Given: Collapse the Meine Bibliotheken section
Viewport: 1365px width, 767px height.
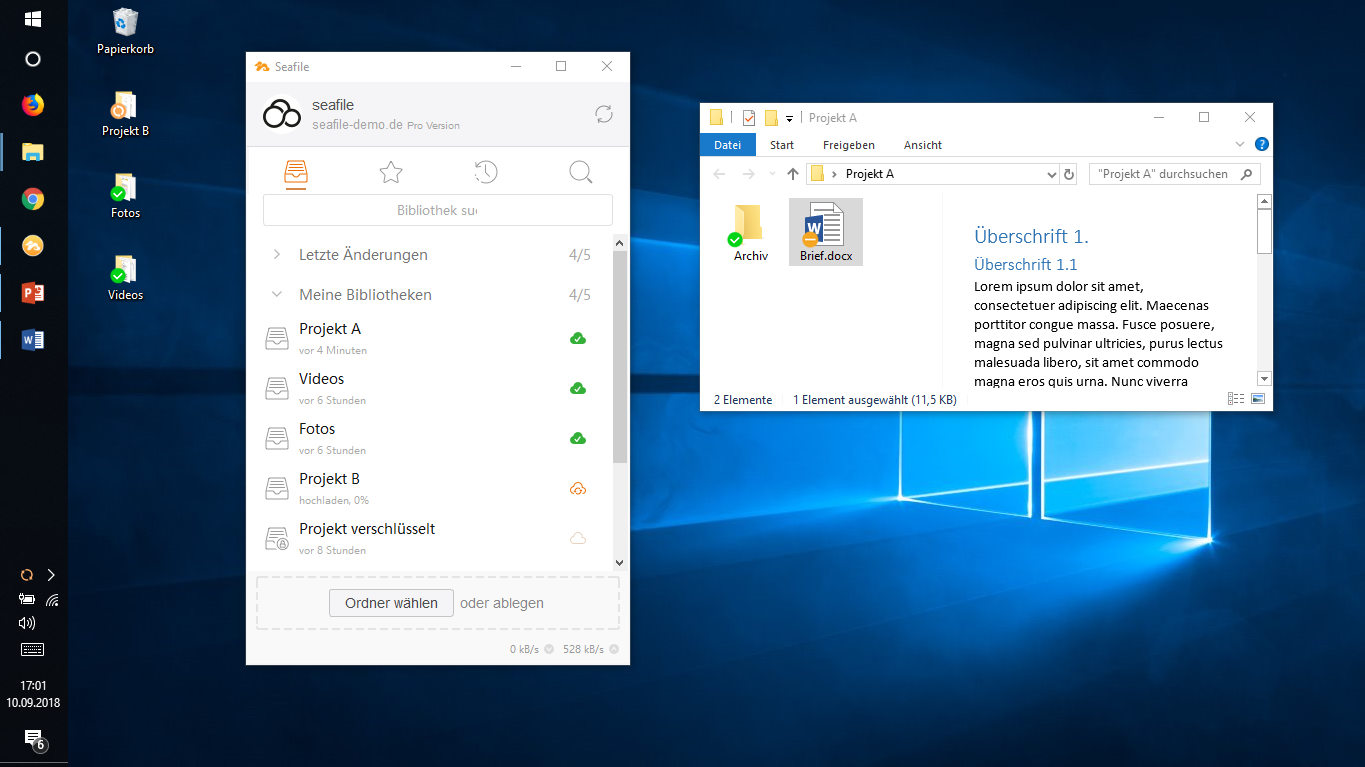Looking at the screenshot, I should coord(278,294).
